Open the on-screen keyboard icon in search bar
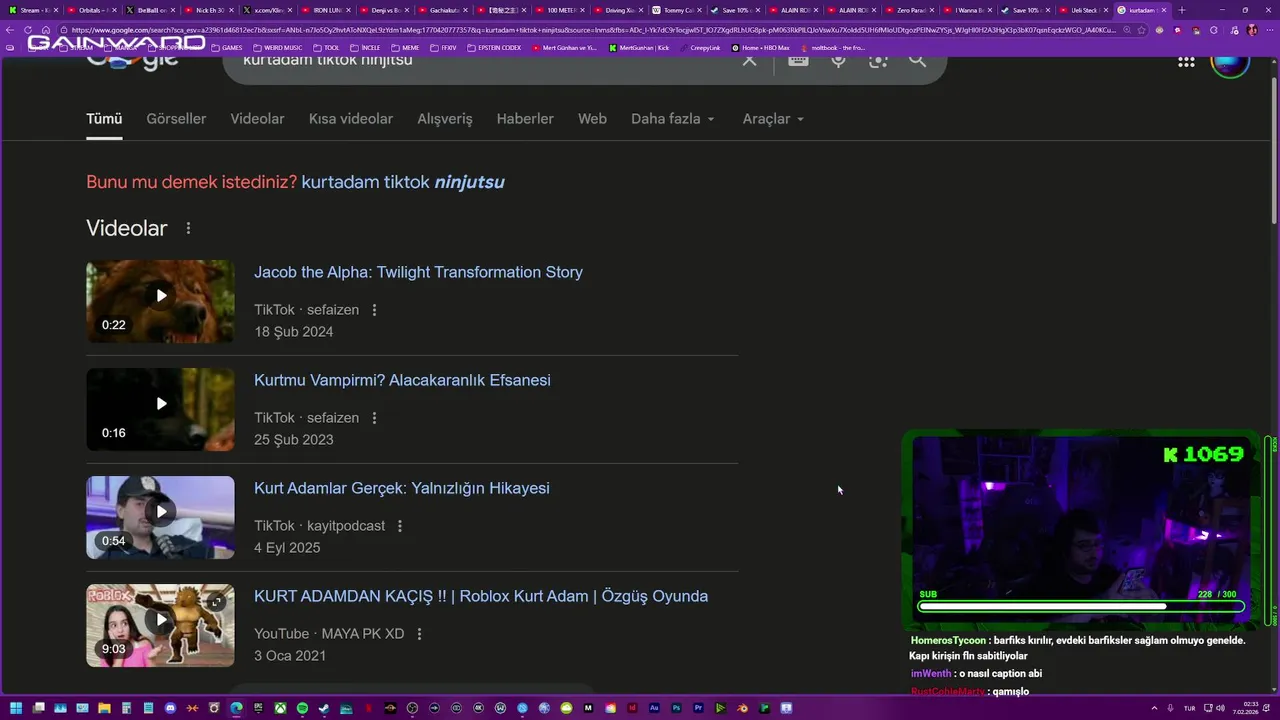This screenshot has height=720, width=1280. (x=798, y=60)
